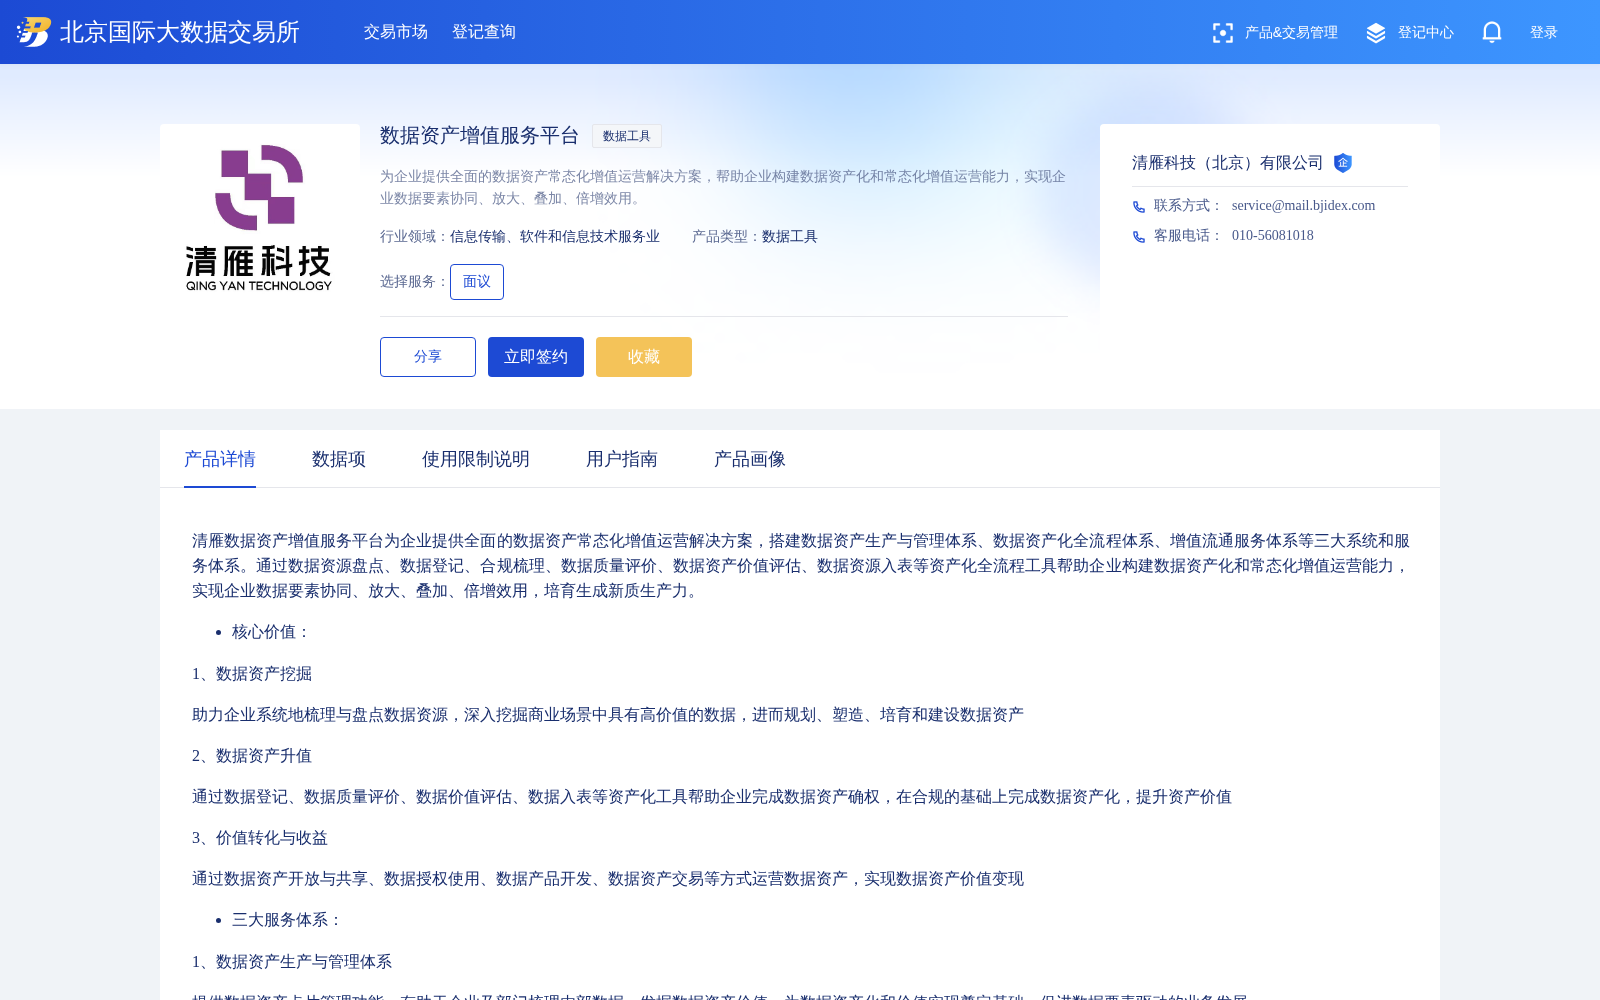Click company name 清雁科技（北京）有限公司
Image resolution: width=1600 pixels, height=1000 pixels.
click(1228, 163)
